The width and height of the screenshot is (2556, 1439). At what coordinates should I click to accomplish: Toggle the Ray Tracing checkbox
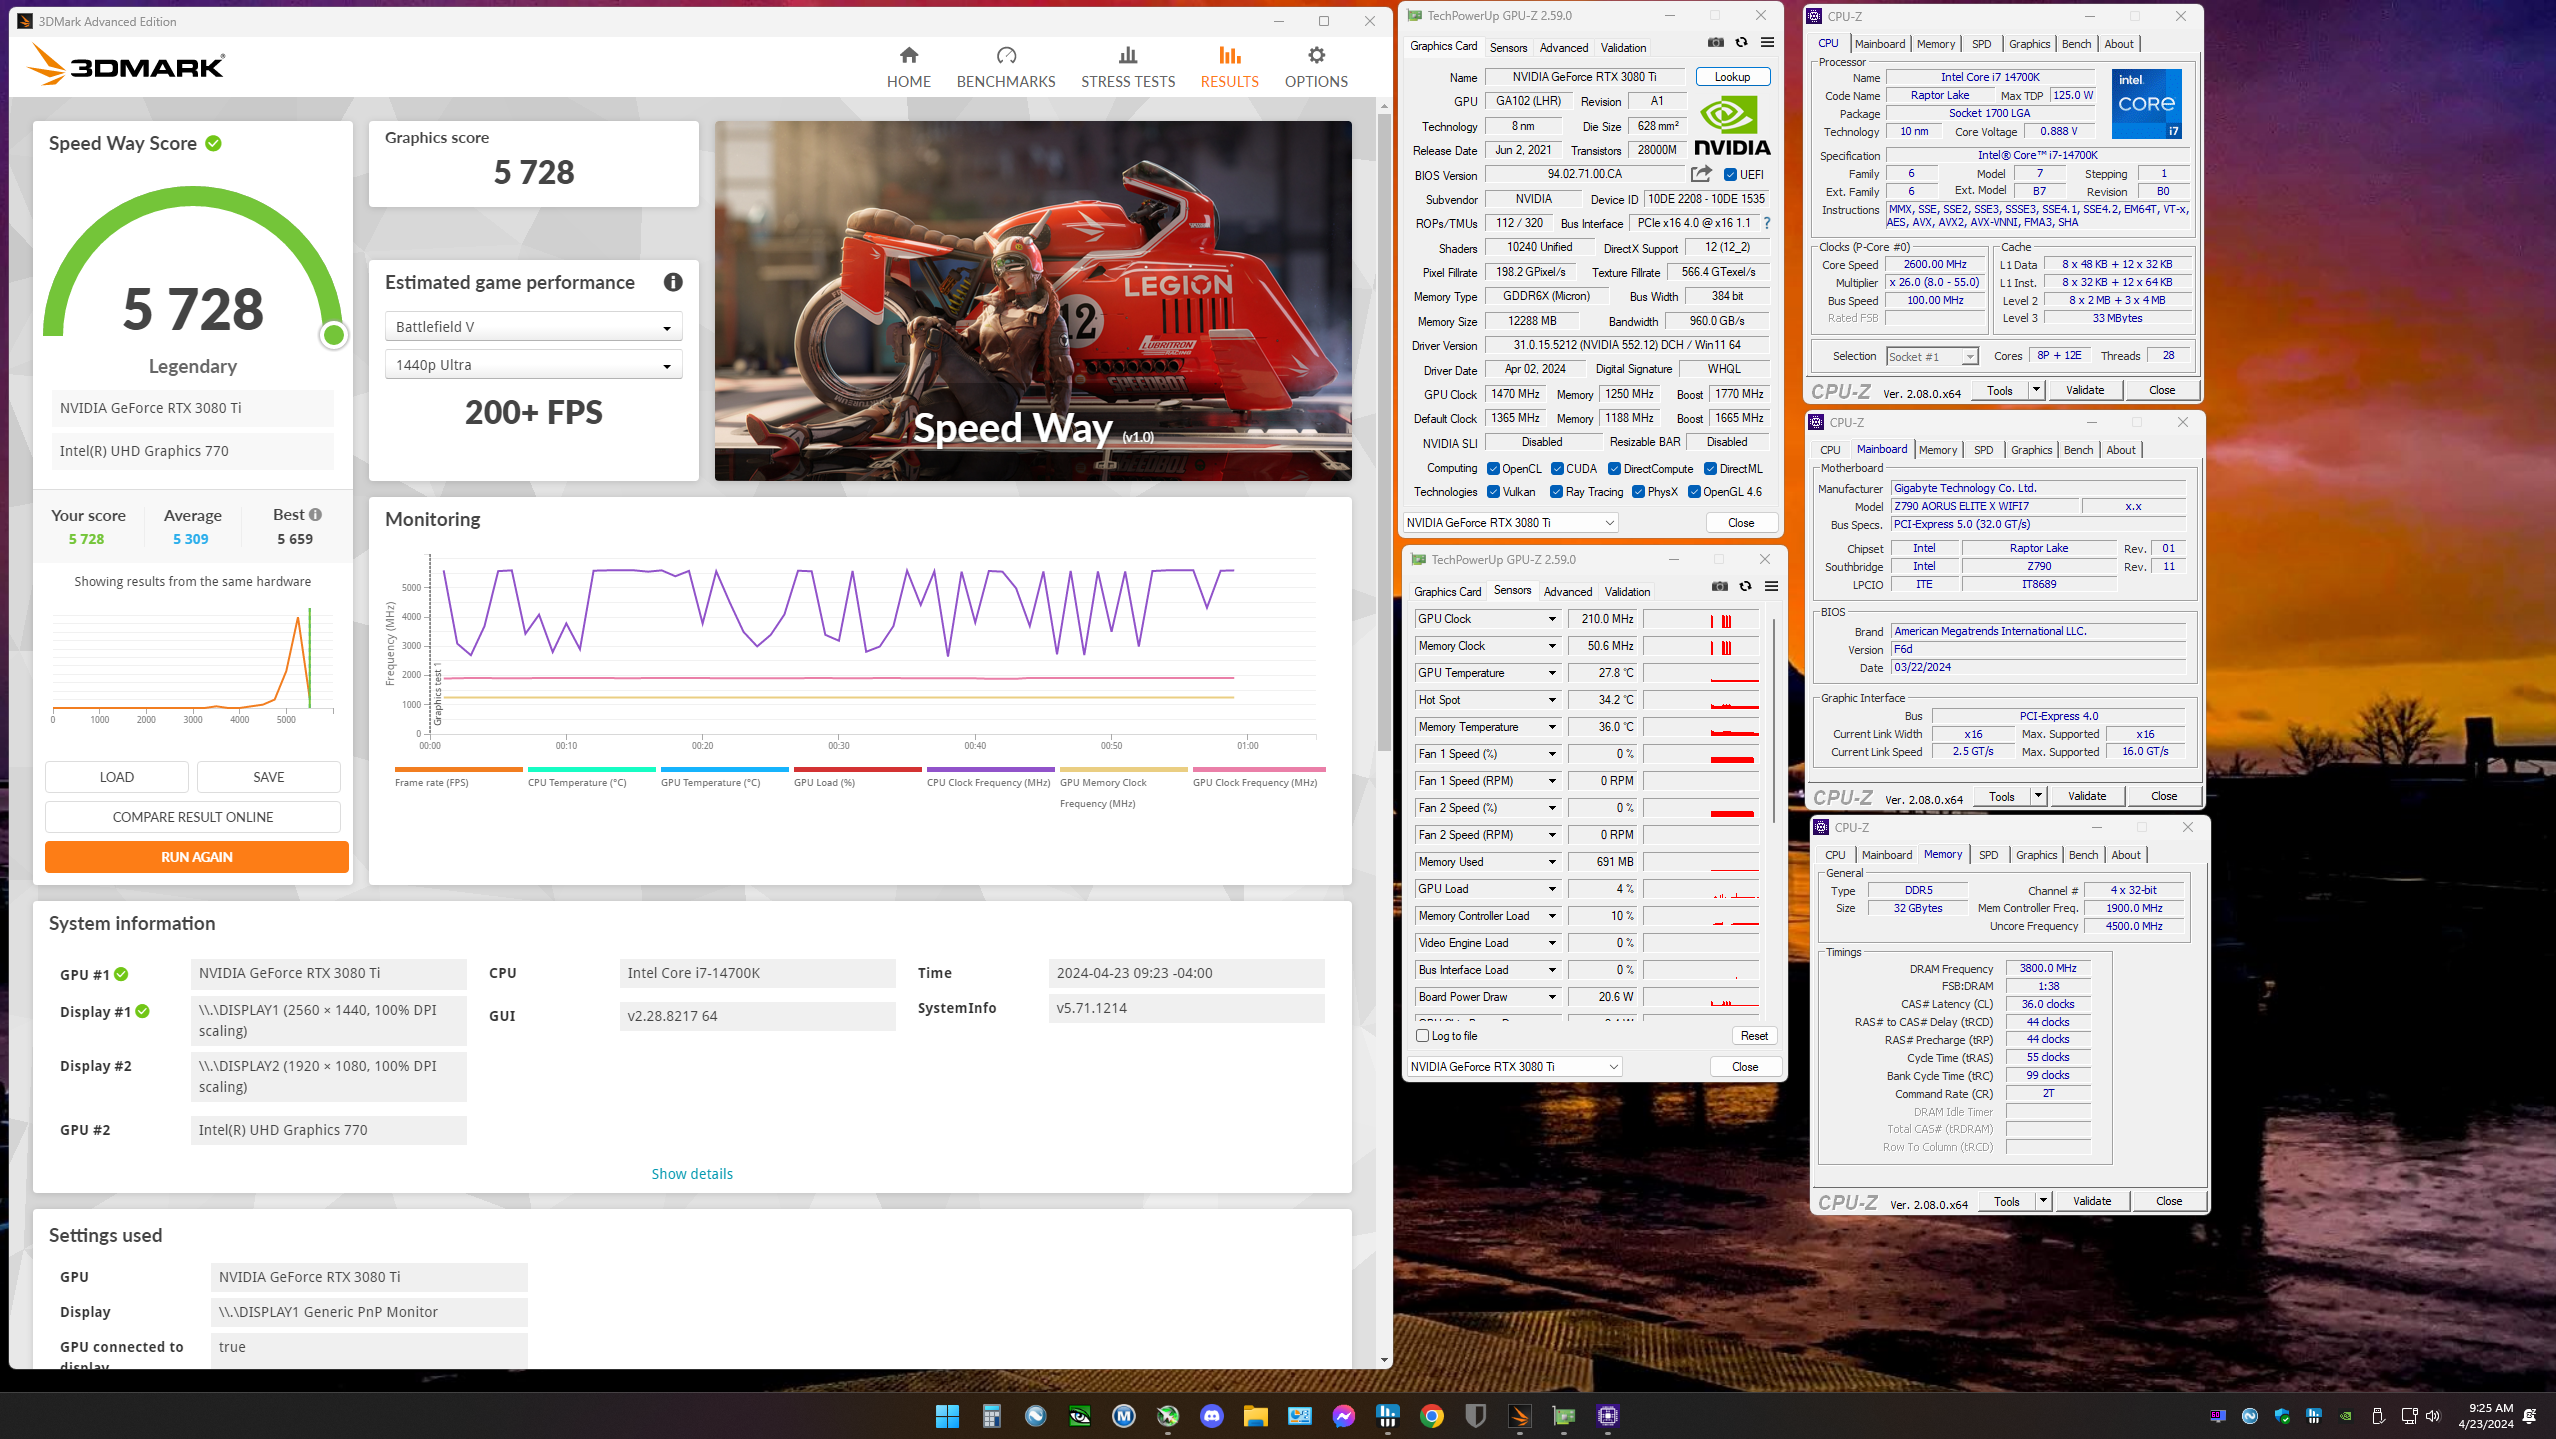[1556, 492]
